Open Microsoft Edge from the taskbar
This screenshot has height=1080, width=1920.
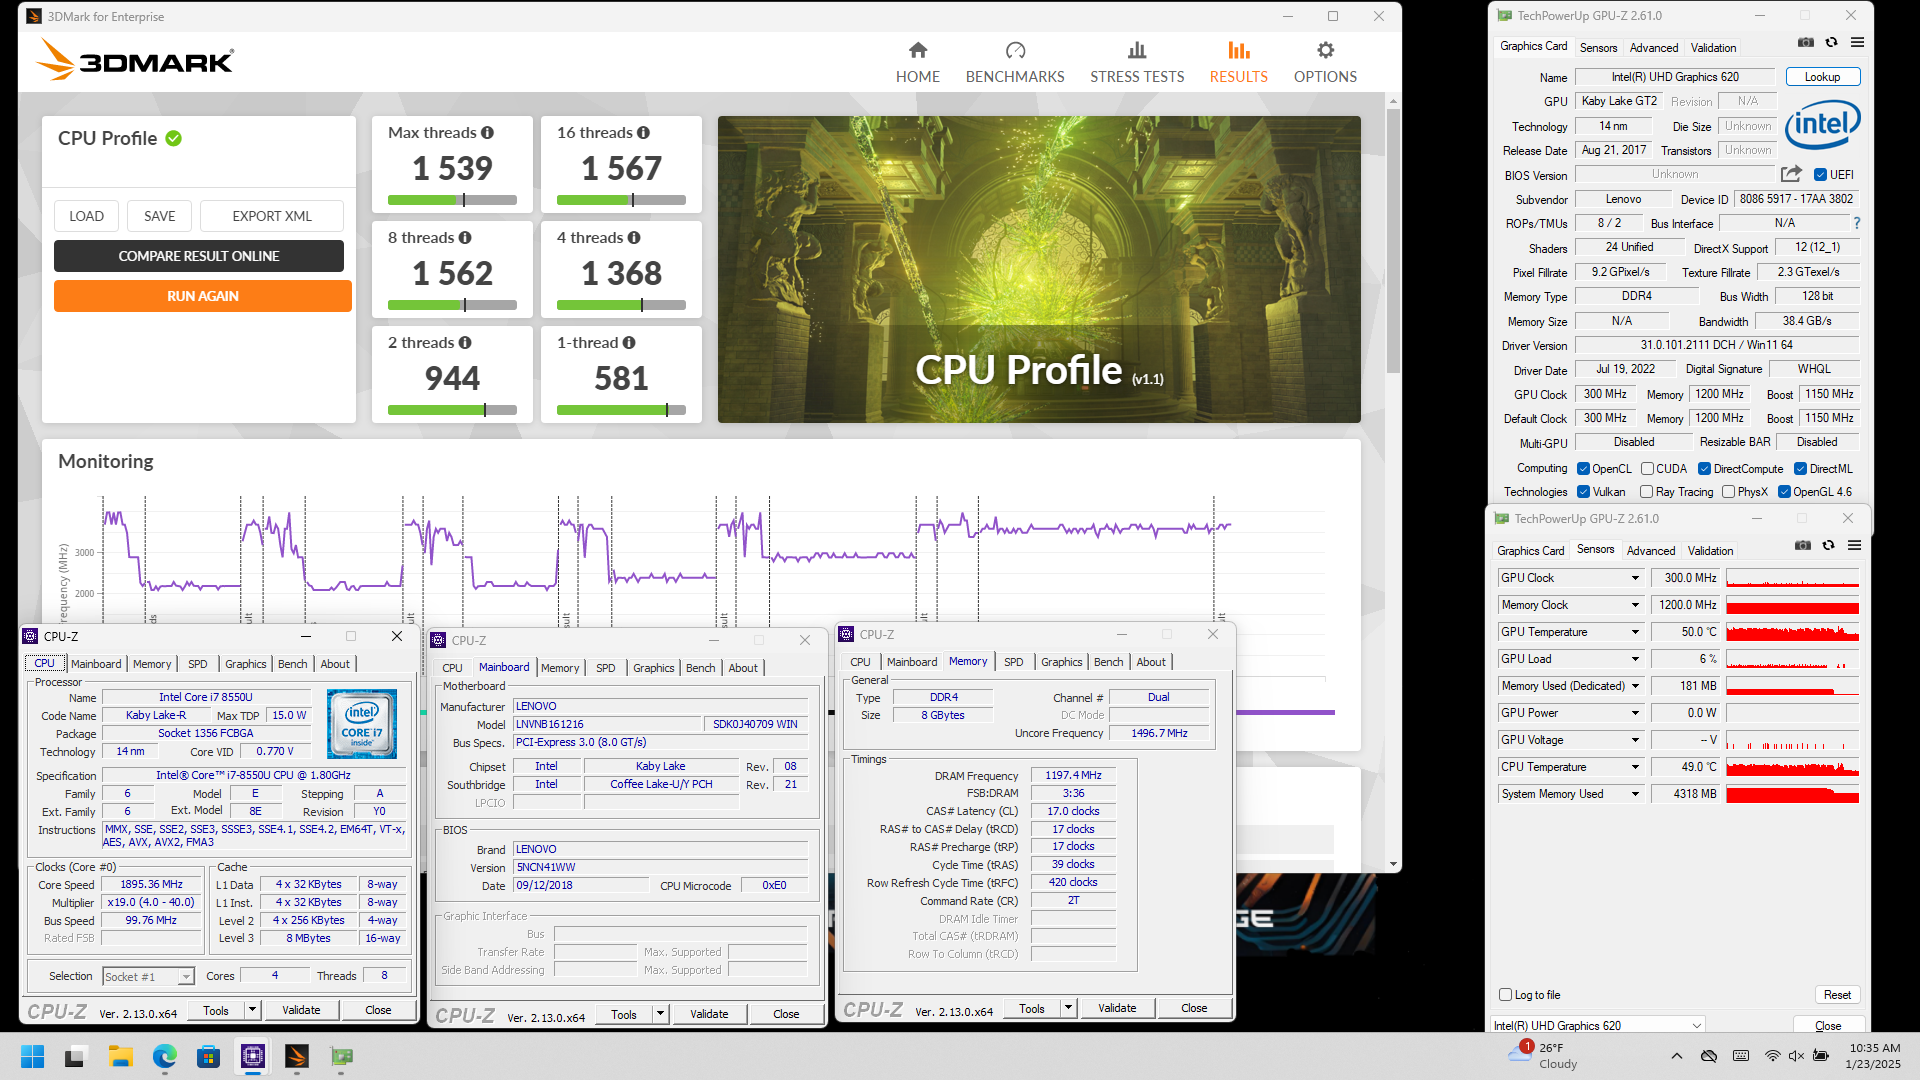pyautogui.click(x=165, y=1056)
